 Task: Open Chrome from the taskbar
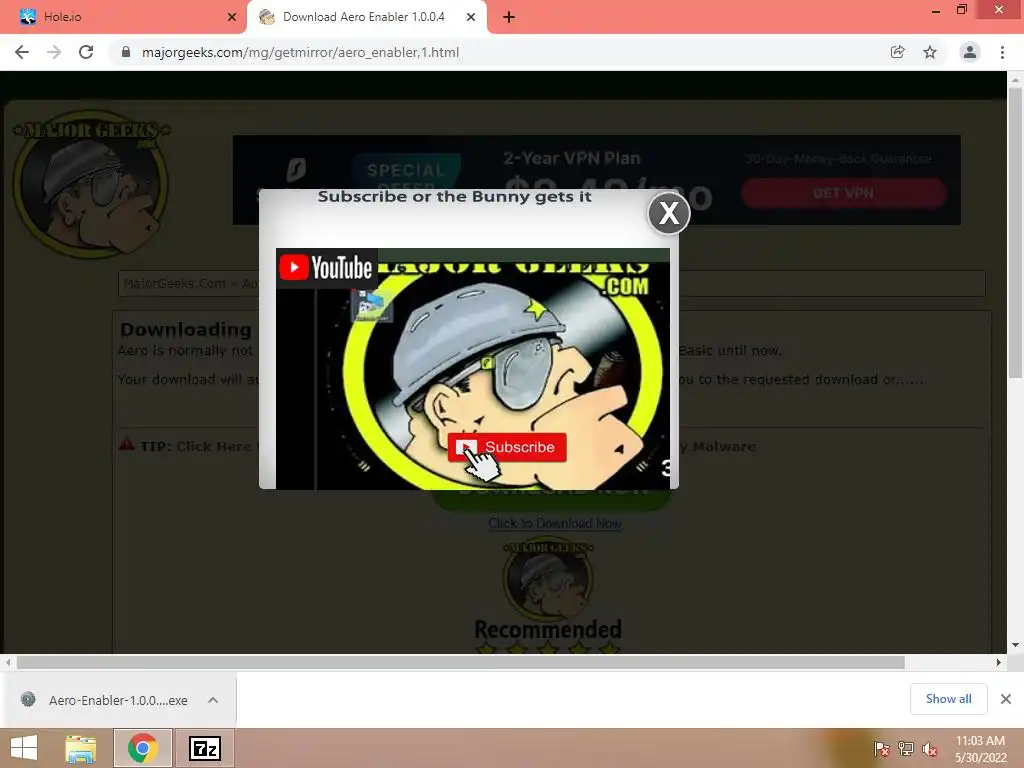click(143, 748)
